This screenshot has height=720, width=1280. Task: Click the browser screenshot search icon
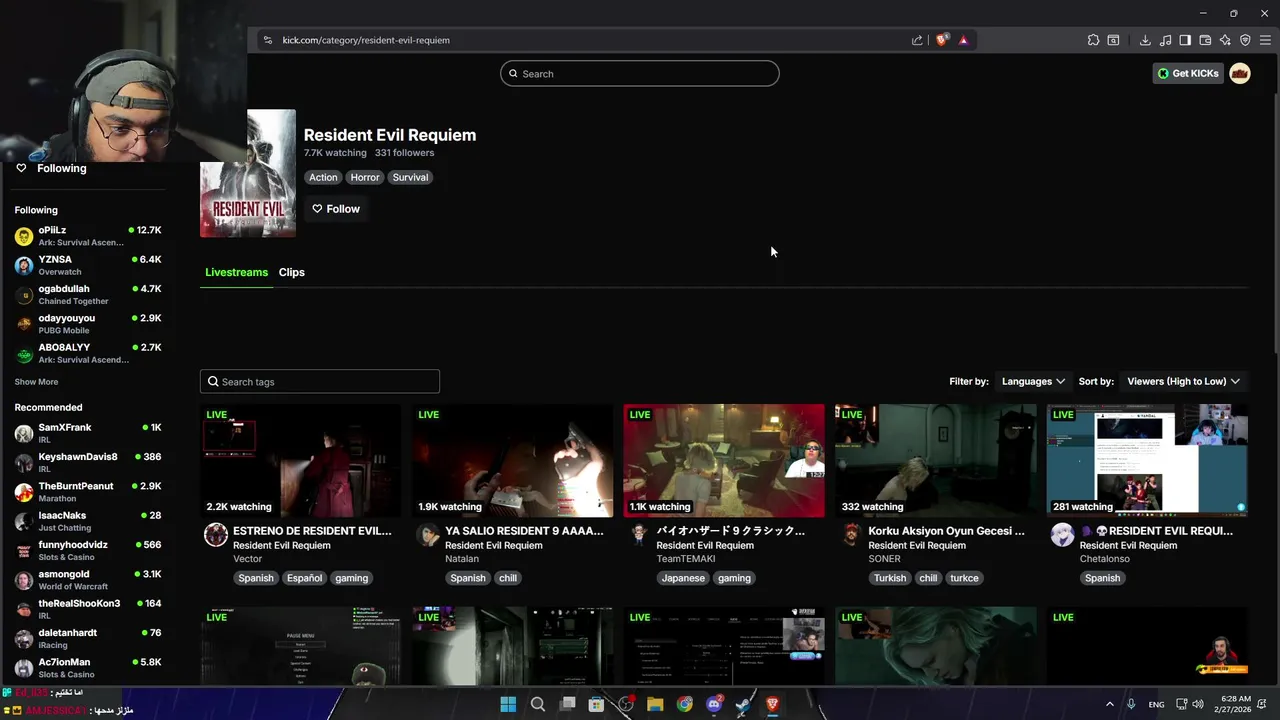[x=1113, y=40]
